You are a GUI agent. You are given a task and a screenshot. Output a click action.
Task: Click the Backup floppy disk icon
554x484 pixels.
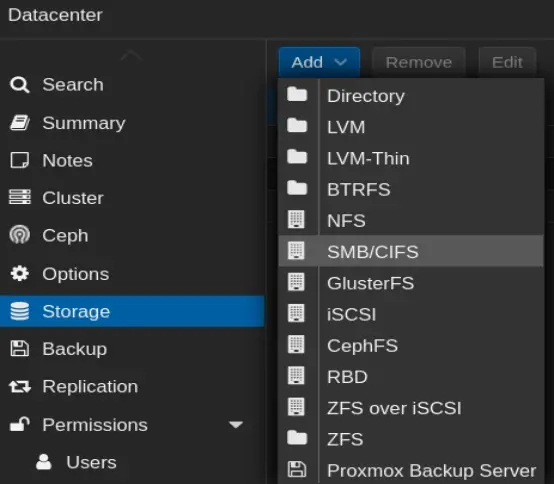click(x=19, y=349)
